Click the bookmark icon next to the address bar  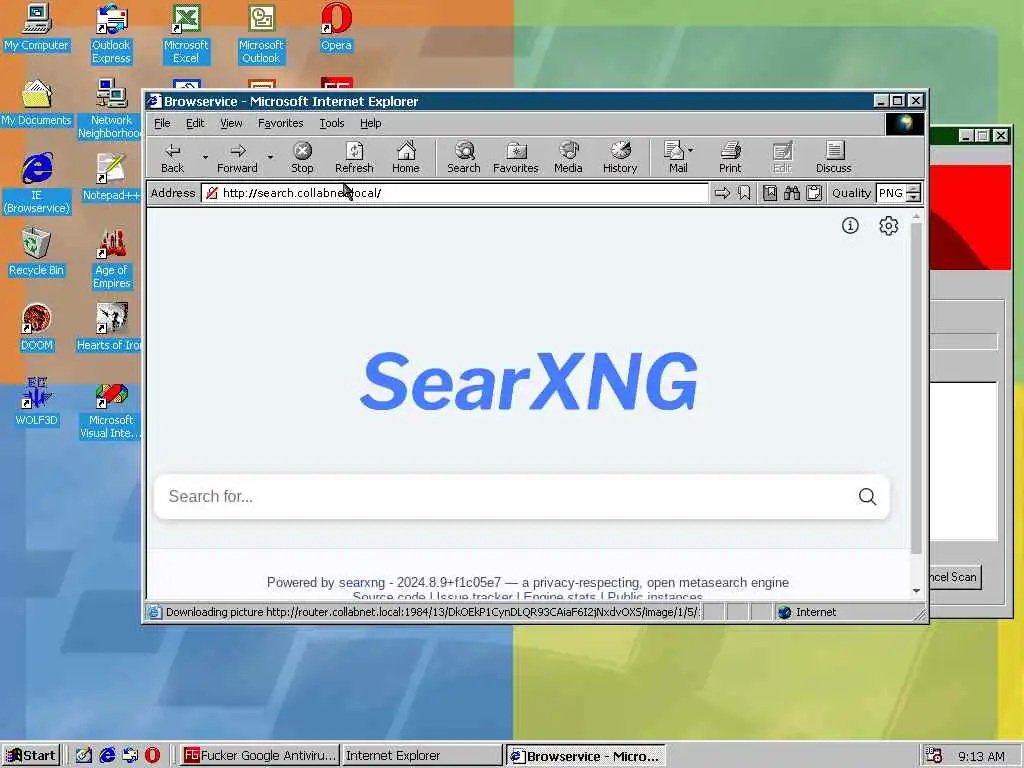click(x=744, y=193)
